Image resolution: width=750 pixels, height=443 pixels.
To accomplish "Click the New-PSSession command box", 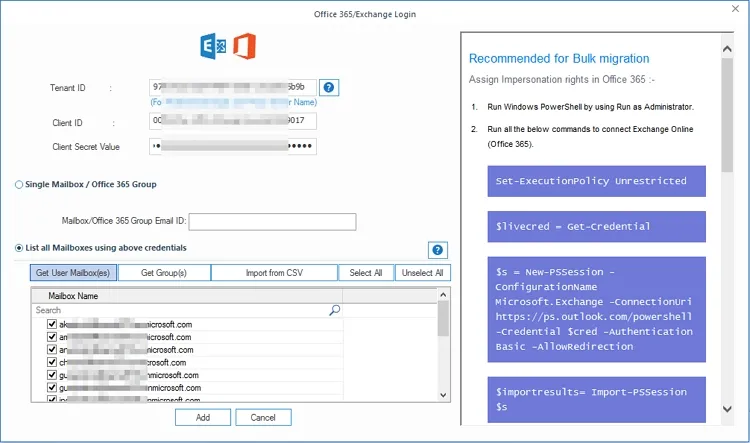I will coord(596,310).
